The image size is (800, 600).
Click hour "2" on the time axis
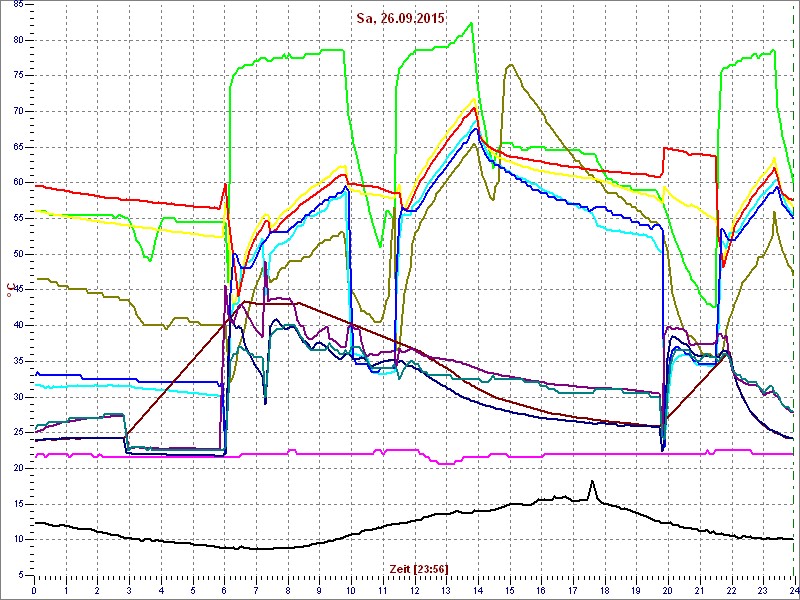(x=97, y=590)
